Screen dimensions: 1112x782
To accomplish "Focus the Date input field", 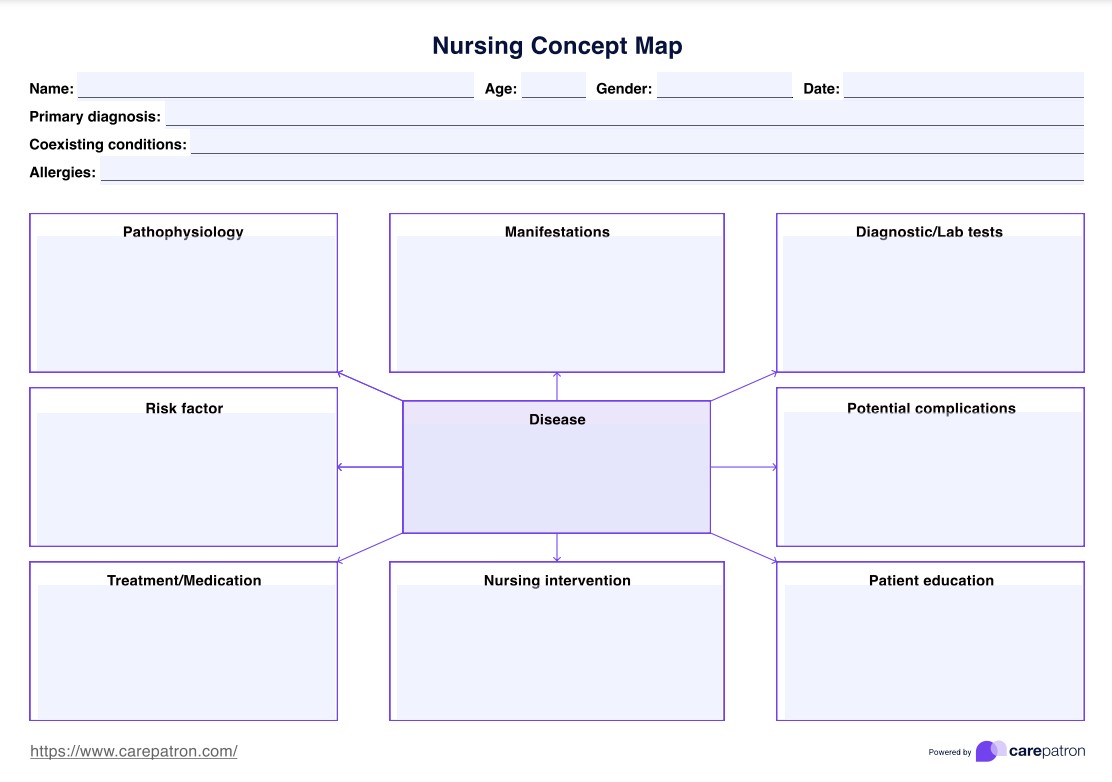I will click(x=963, y=86).
